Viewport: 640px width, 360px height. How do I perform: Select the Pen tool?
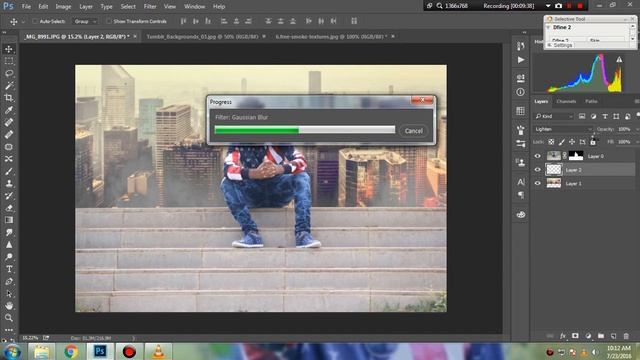pyautogui.click(x=9, y=281)
